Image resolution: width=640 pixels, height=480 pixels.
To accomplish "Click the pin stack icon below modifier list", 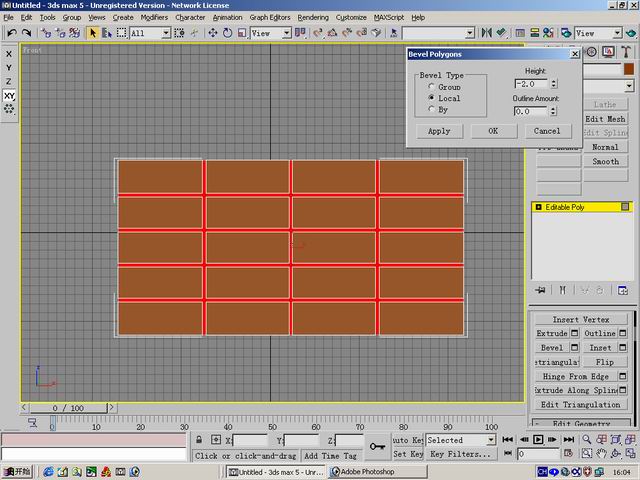I will (541, 290).
